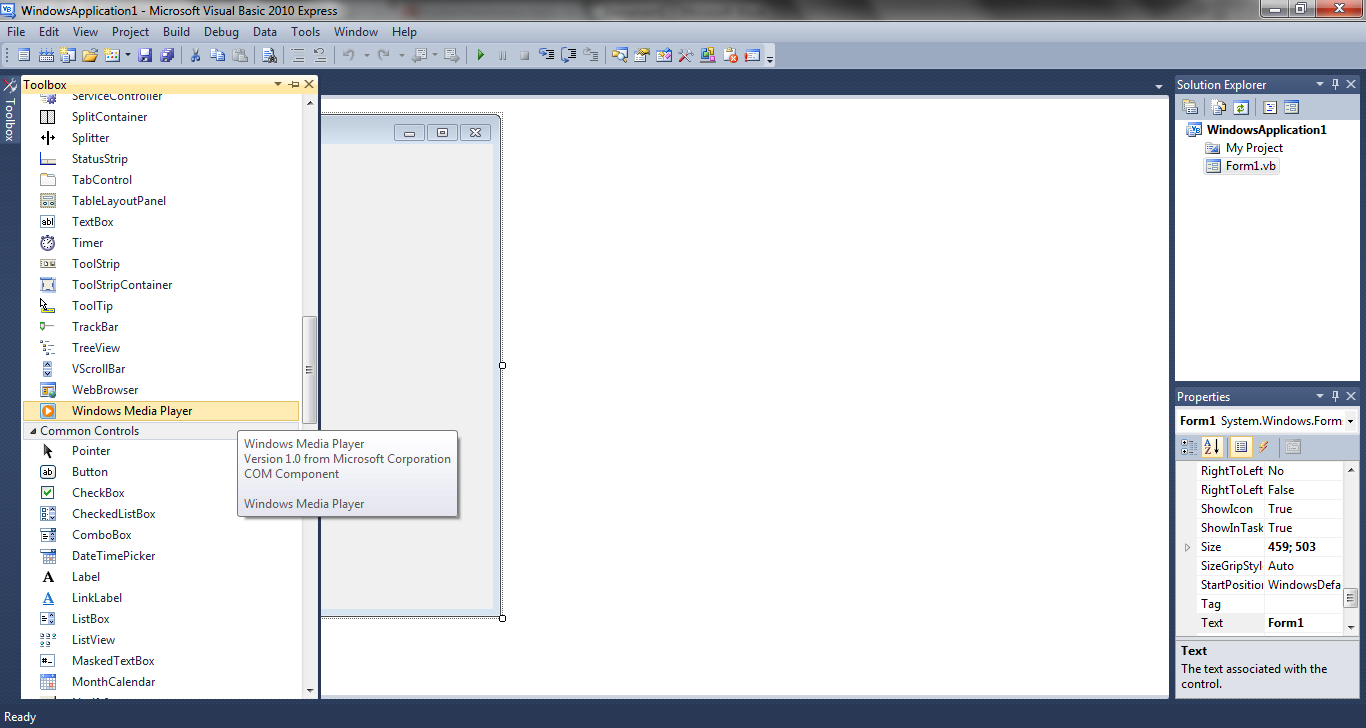Toggle auto-hide pin on Toolbox panel

[294, 85]
